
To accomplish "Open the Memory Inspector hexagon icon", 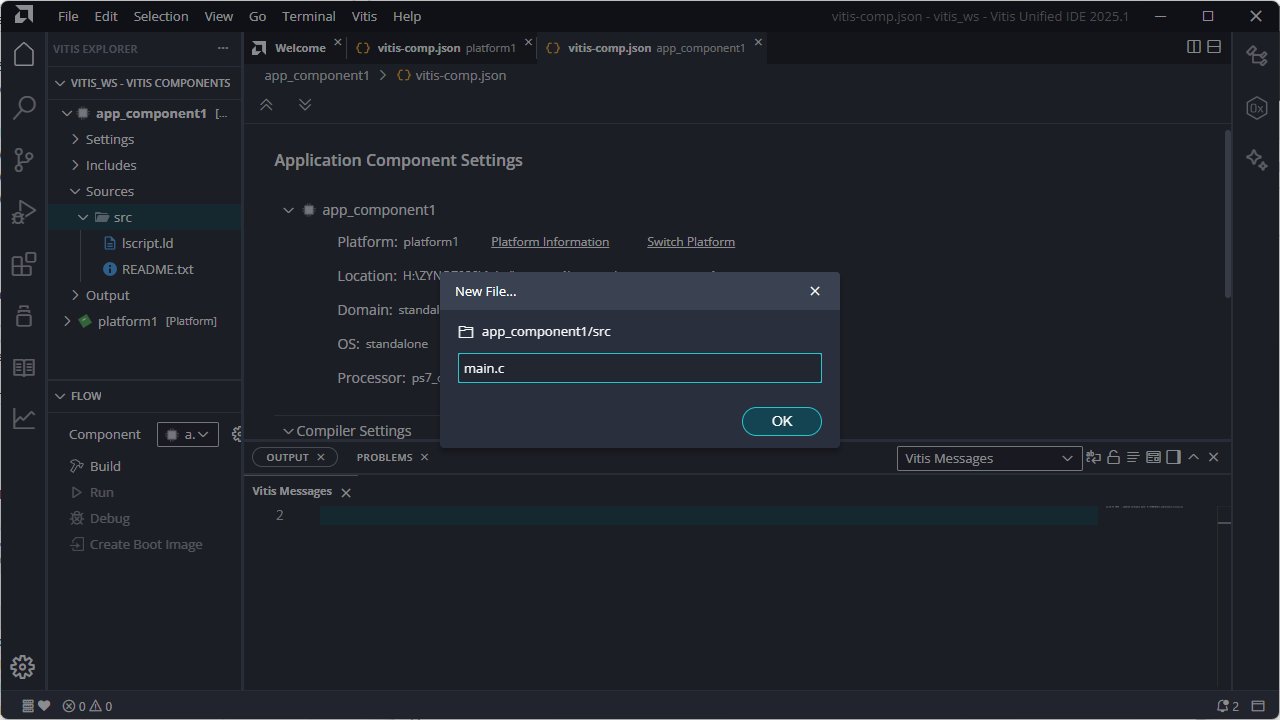I will tap(1256, 108).
